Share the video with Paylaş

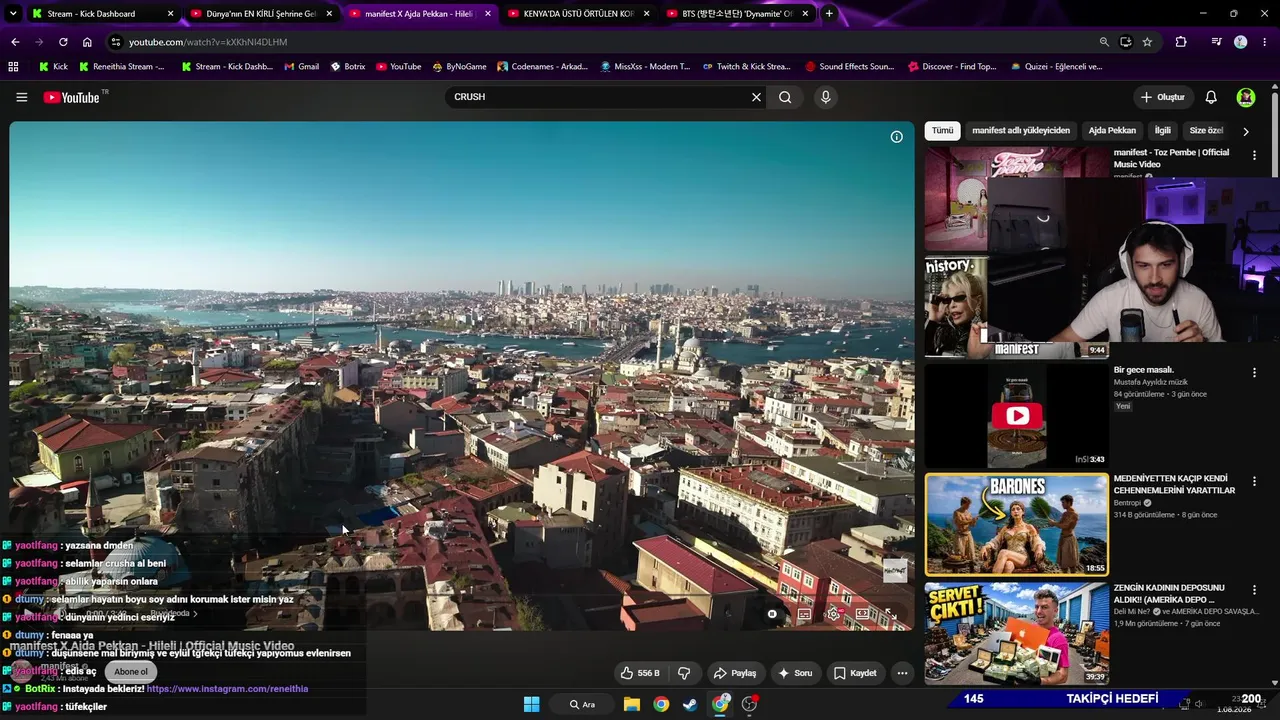click(735, 673)
